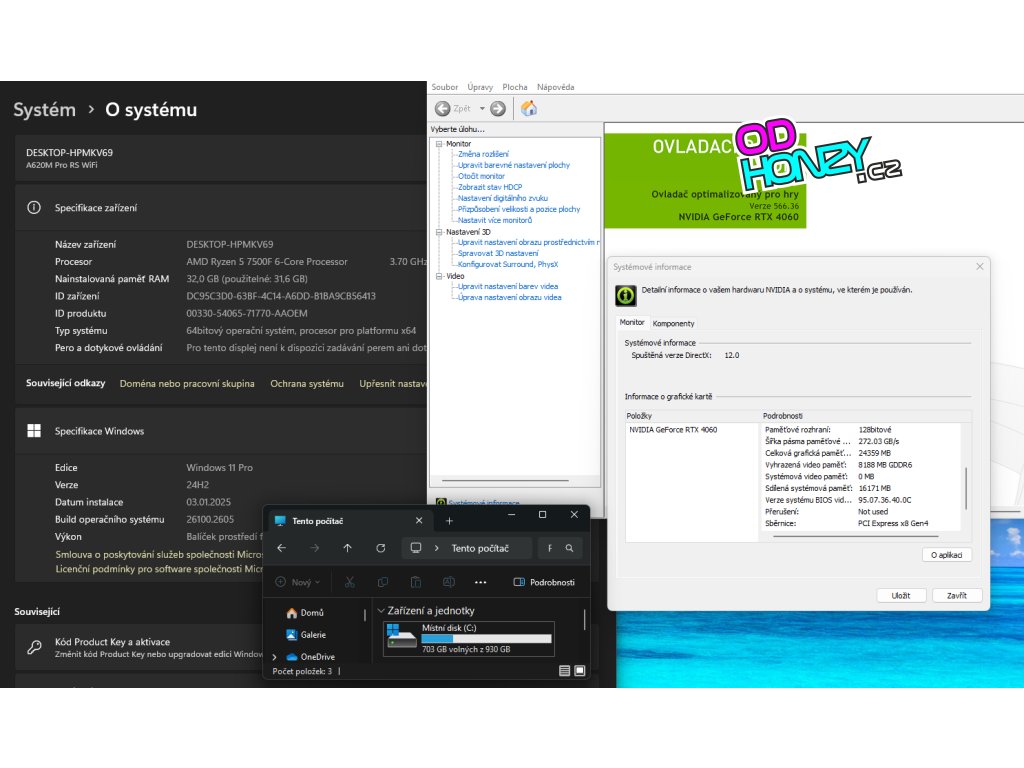Click the Specifikace zařízení info icon
The width and height of the screenshot is (1024, 768).
click(x=34, y=208)
